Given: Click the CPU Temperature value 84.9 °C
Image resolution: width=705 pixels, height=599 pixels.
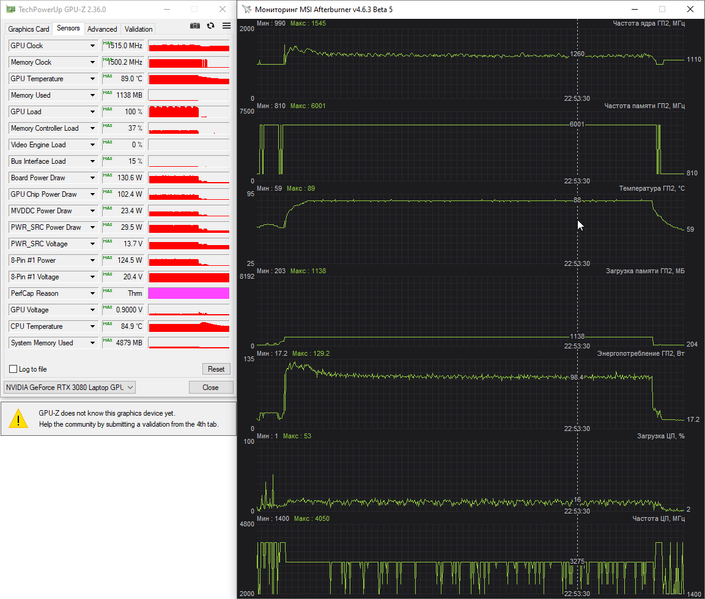Looking at the screenshot, I should [x=131, y=326].
